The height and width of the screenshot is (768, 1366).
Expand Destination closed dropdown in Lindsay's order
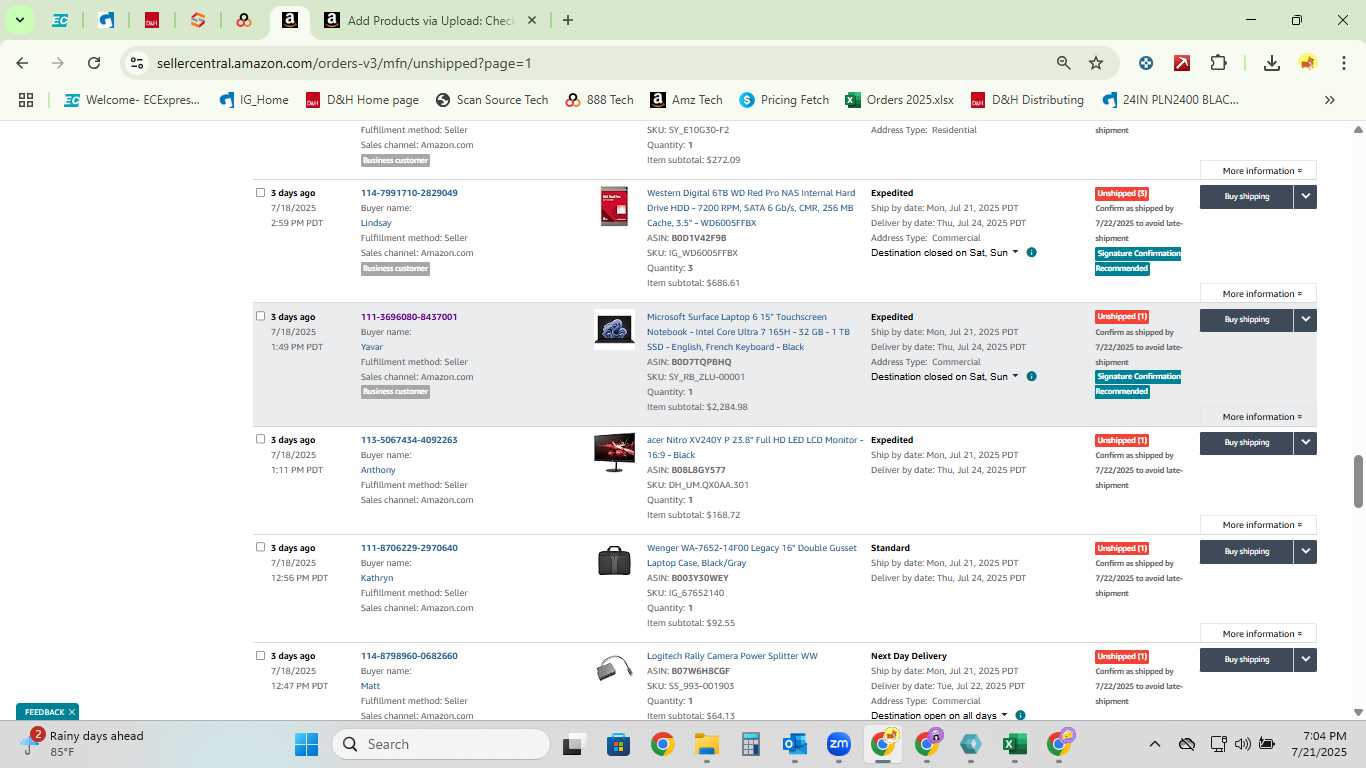pos(944,253)
